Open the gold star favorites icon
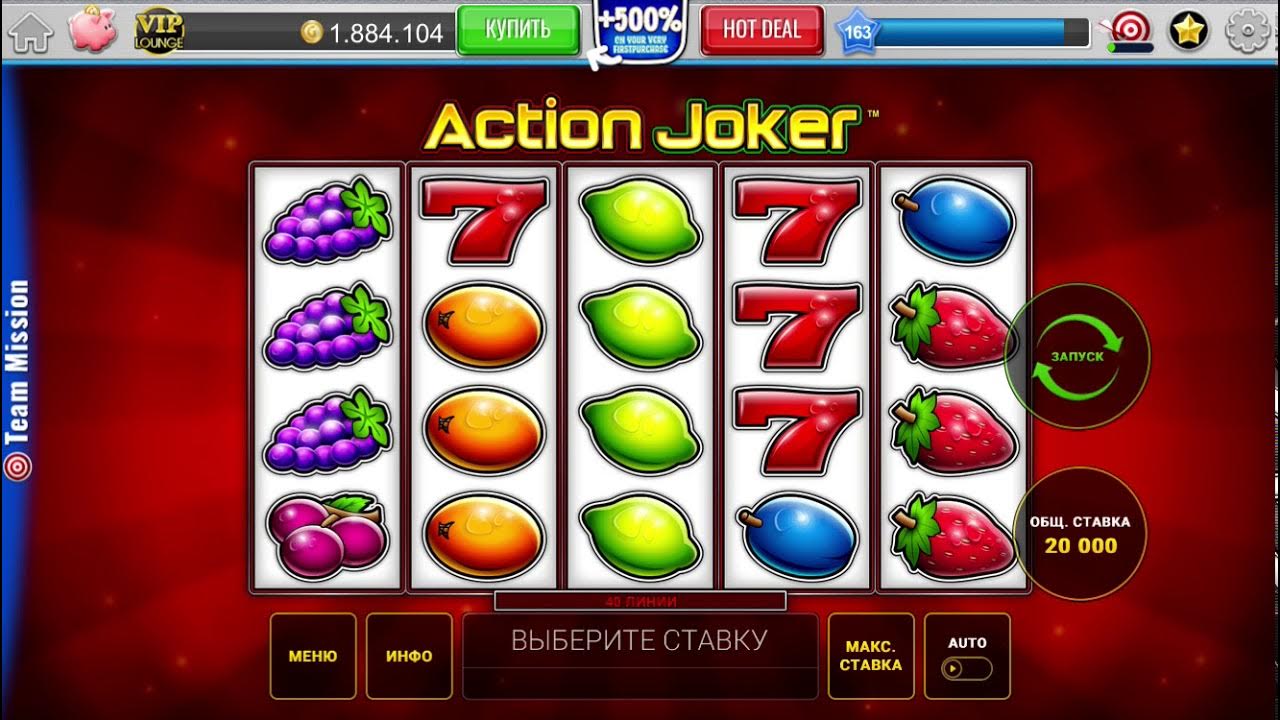Viewport: 1280px width, 720px height. tap(1188, 32)
